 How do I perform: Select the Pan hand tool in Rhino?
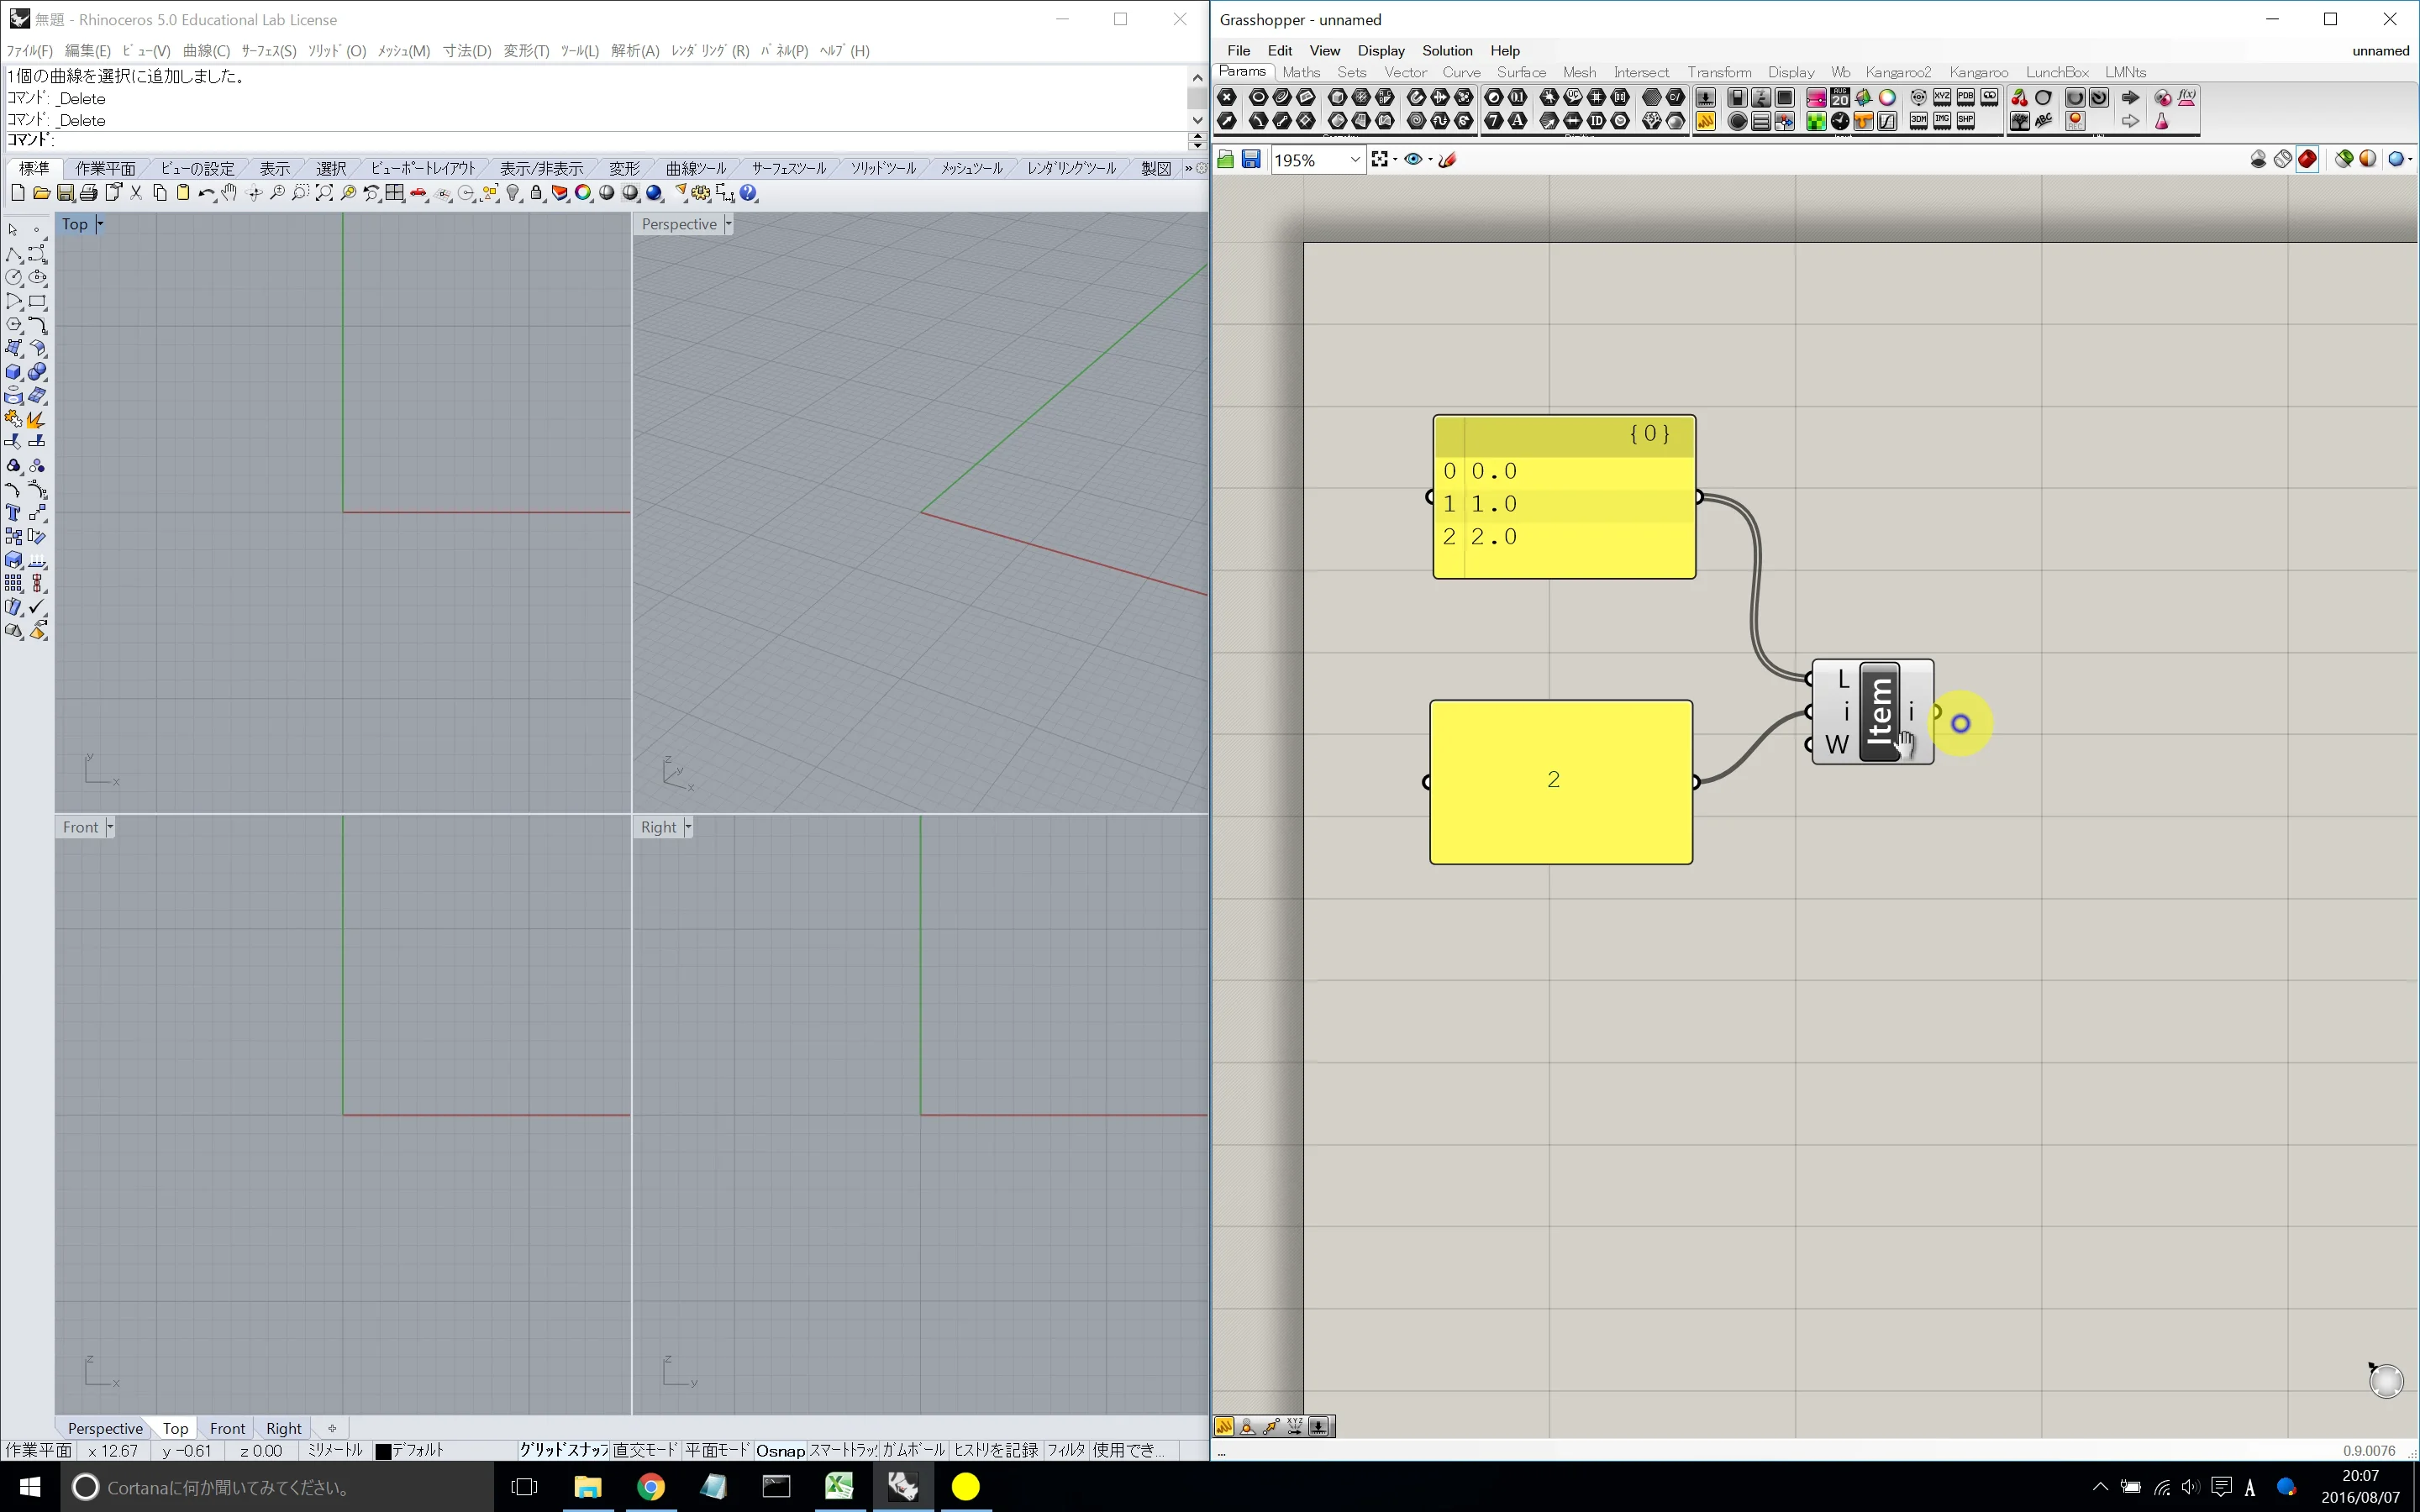click(x=230, y=193)
